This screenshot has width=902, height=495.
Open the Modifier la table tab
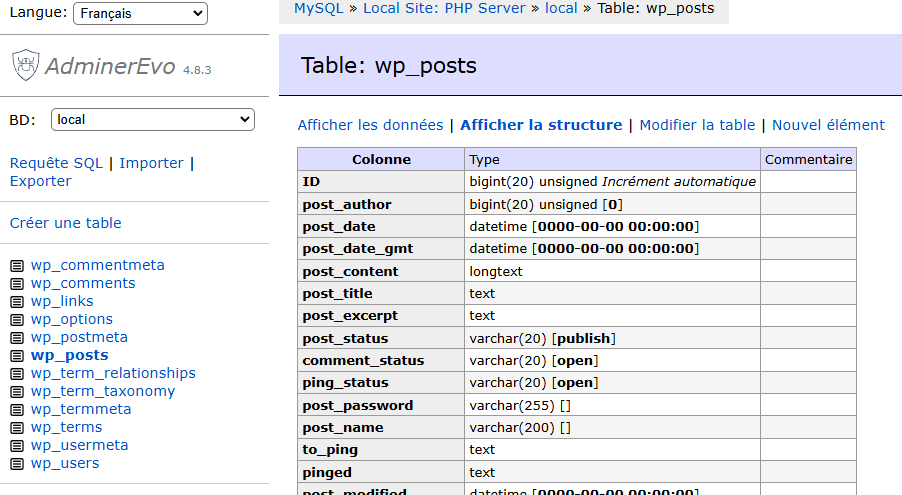(x=697, y=125)
